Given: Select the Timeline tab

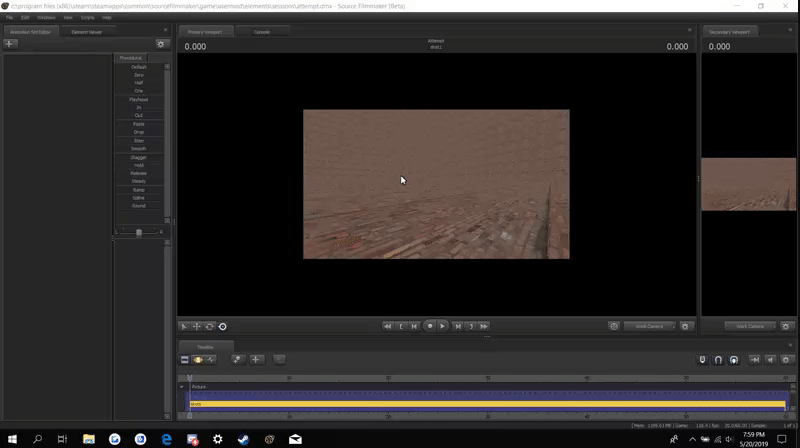Looking at the screenshot, I should (205, 347).
